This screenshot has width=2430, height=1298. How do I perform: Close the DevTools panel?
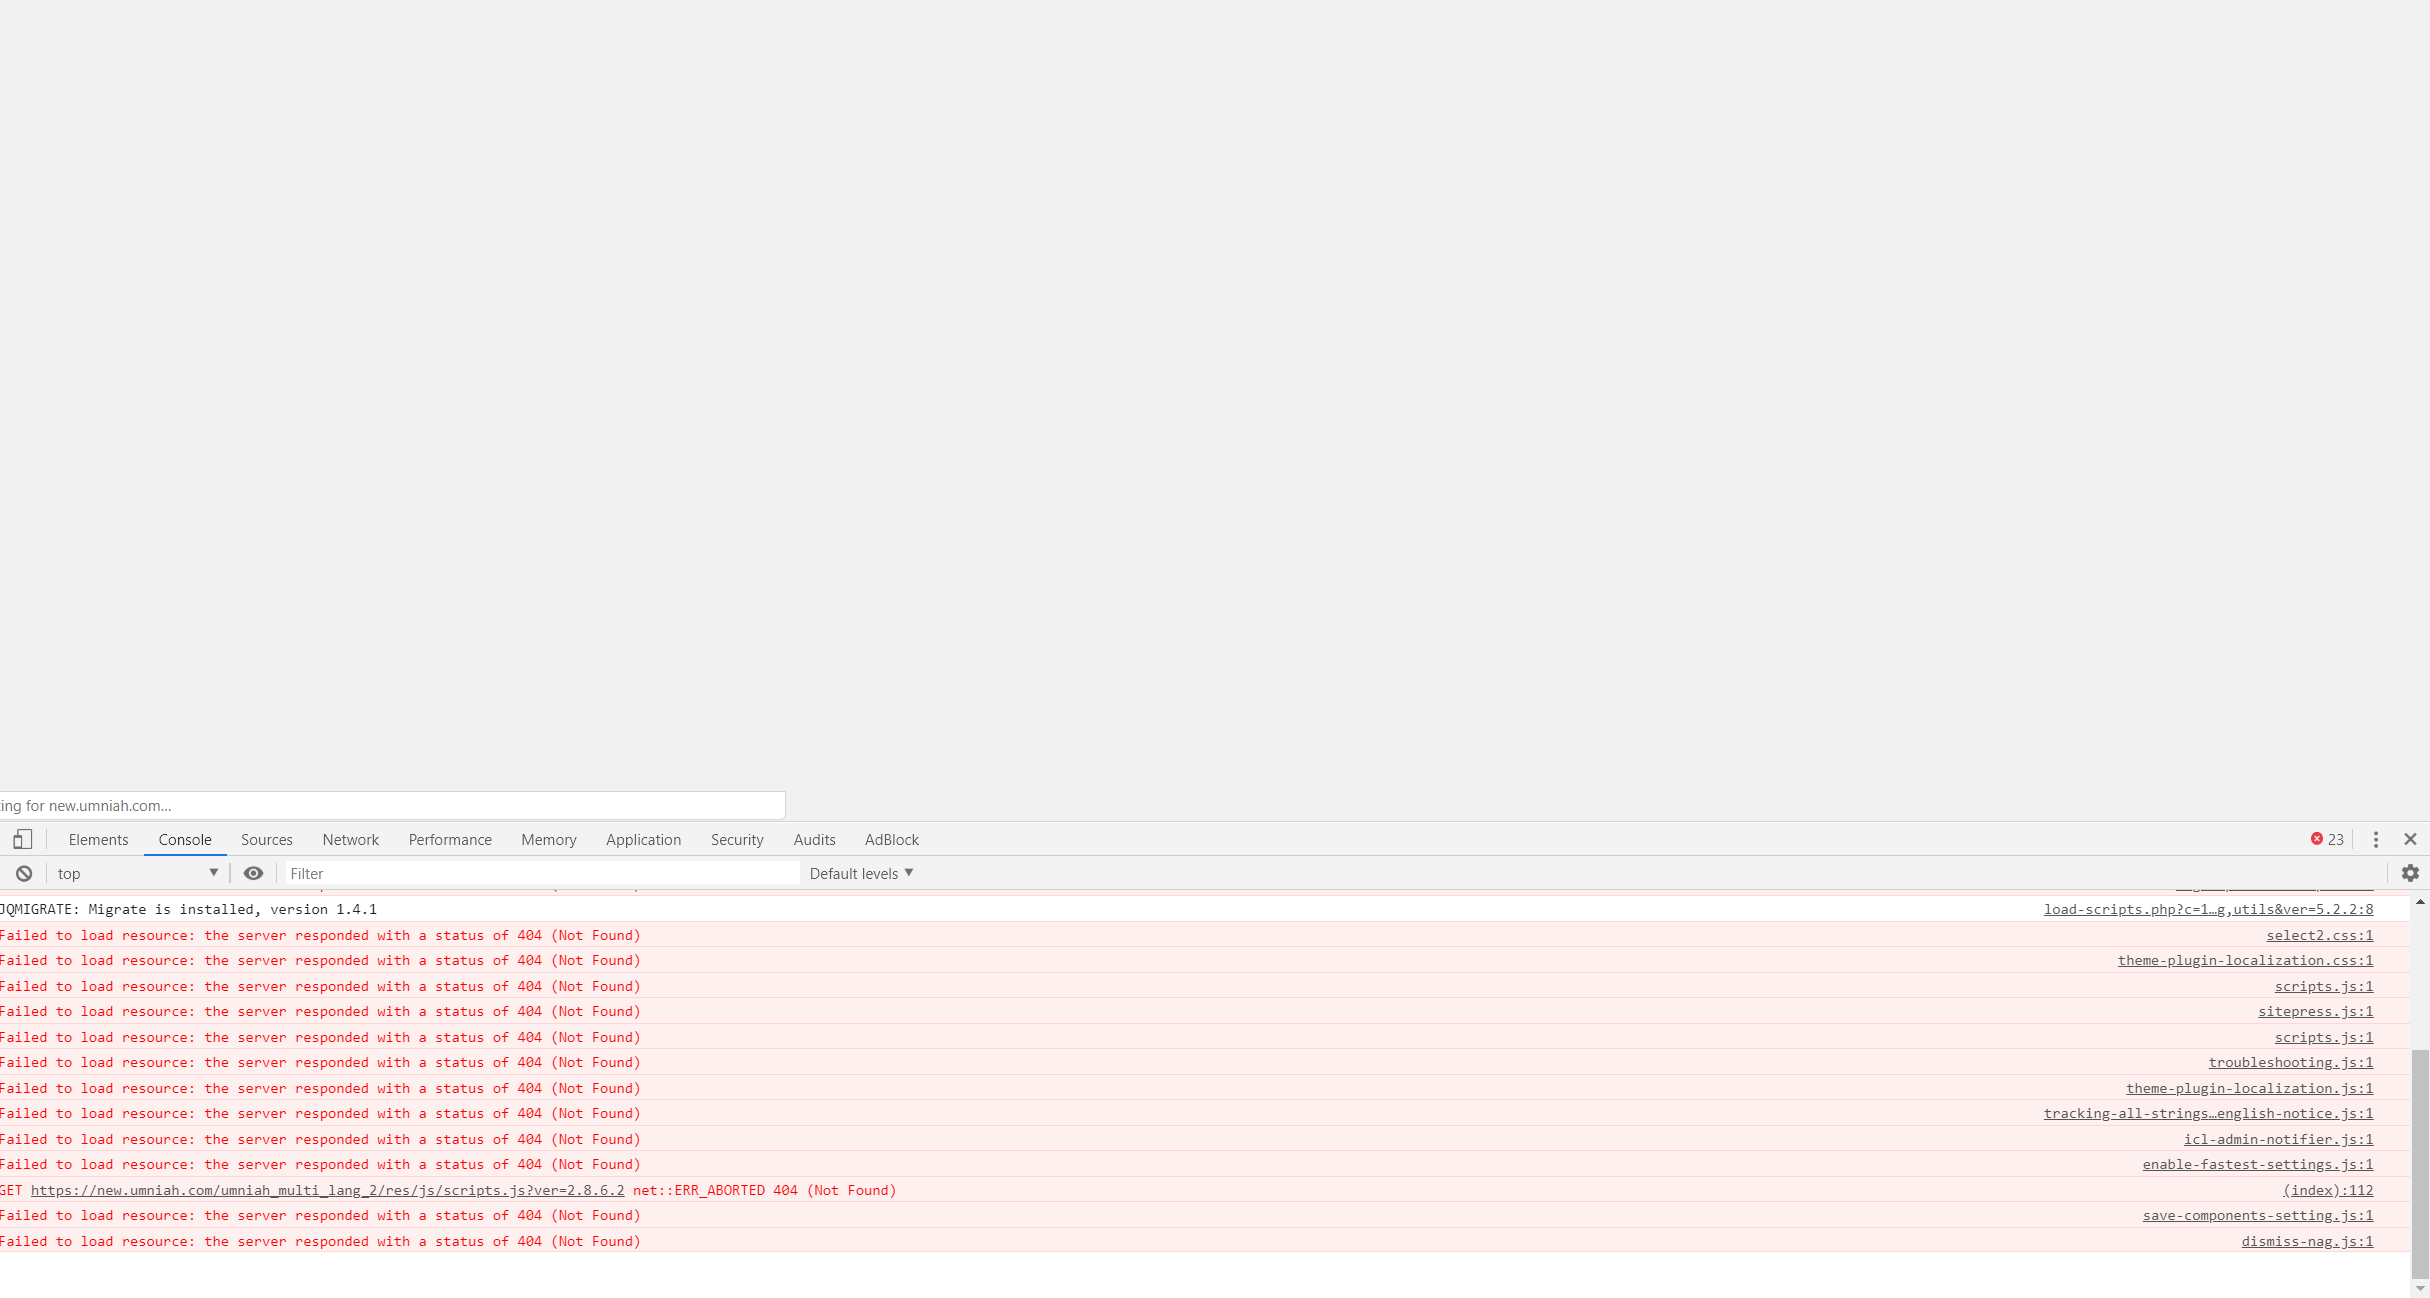pyautogui.click(x=2410, y=839)
